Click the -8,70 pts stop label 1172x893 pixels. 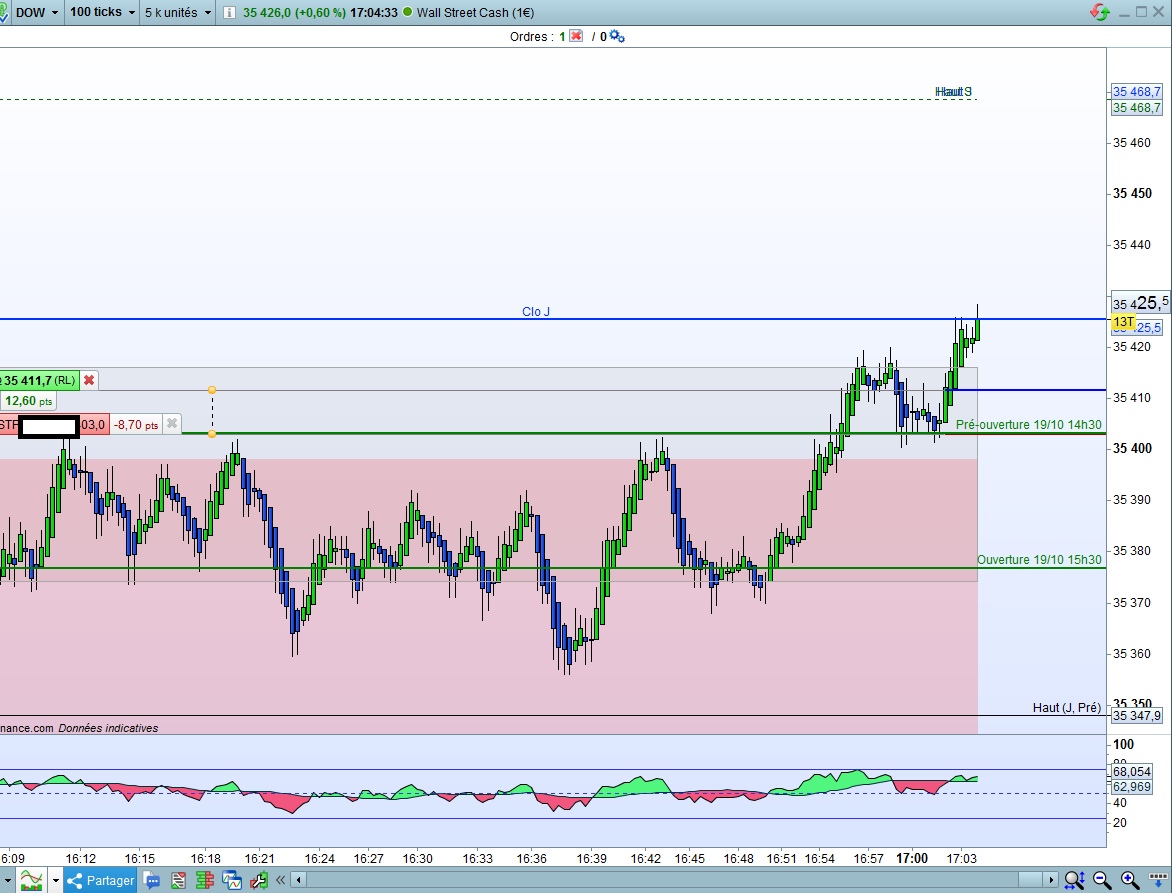pos(136,424)
